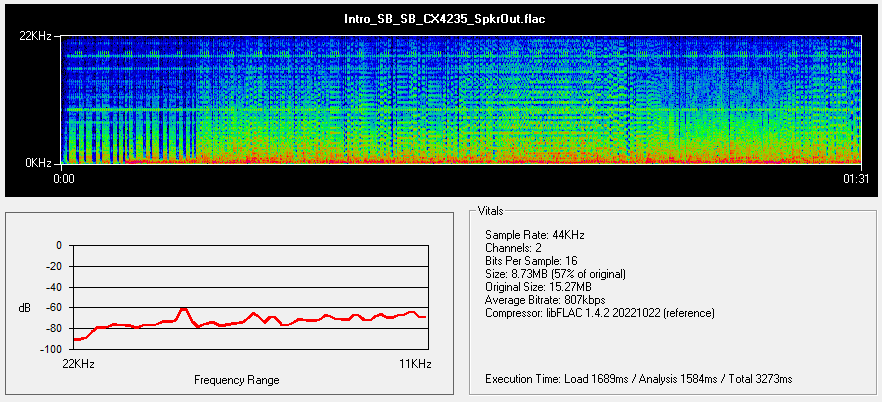882x402 pixels.
Task: Select the Compressor libFLAC 1.4.2 line
Action: (599, 312)
